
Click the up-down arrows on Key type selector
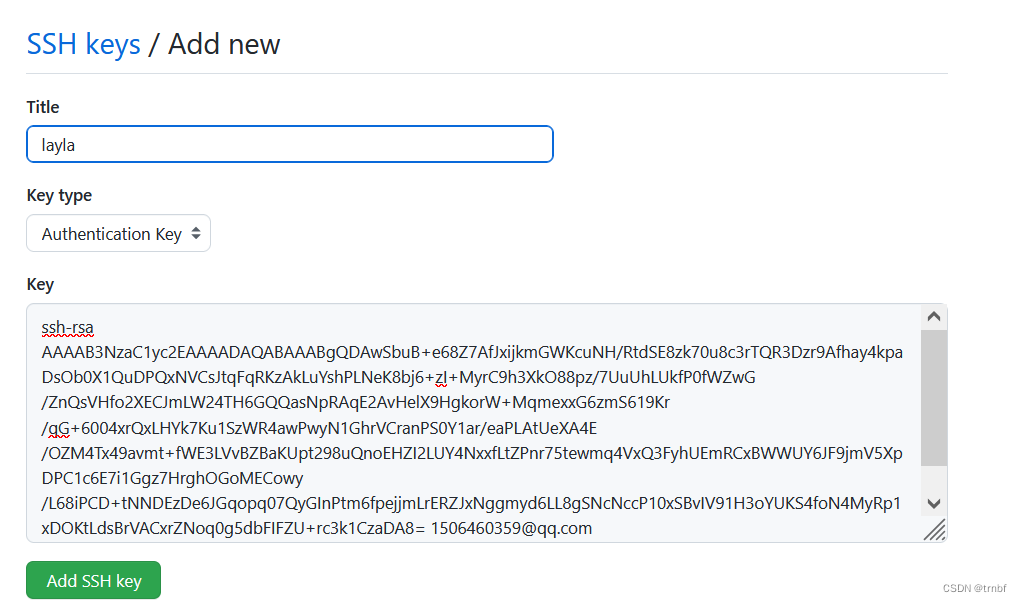point(196,234)
